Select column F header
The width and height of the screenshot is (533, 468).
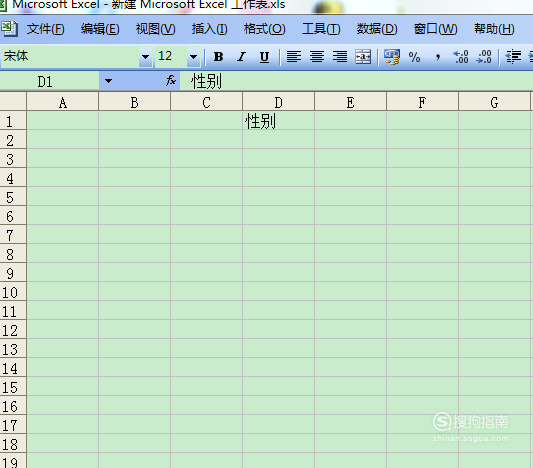(x=422, y=102)
